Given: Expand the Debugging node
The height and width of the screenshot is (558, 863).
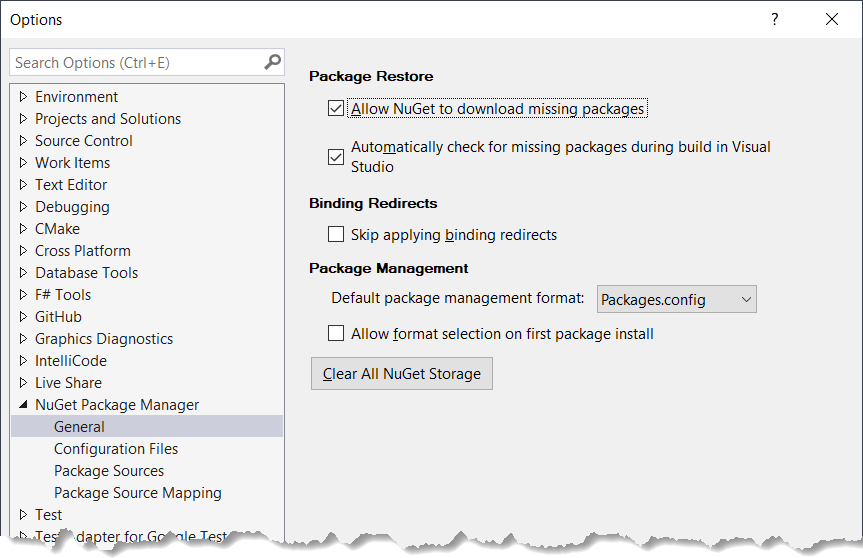Looking at the screenshot, I should coord(23,207).
